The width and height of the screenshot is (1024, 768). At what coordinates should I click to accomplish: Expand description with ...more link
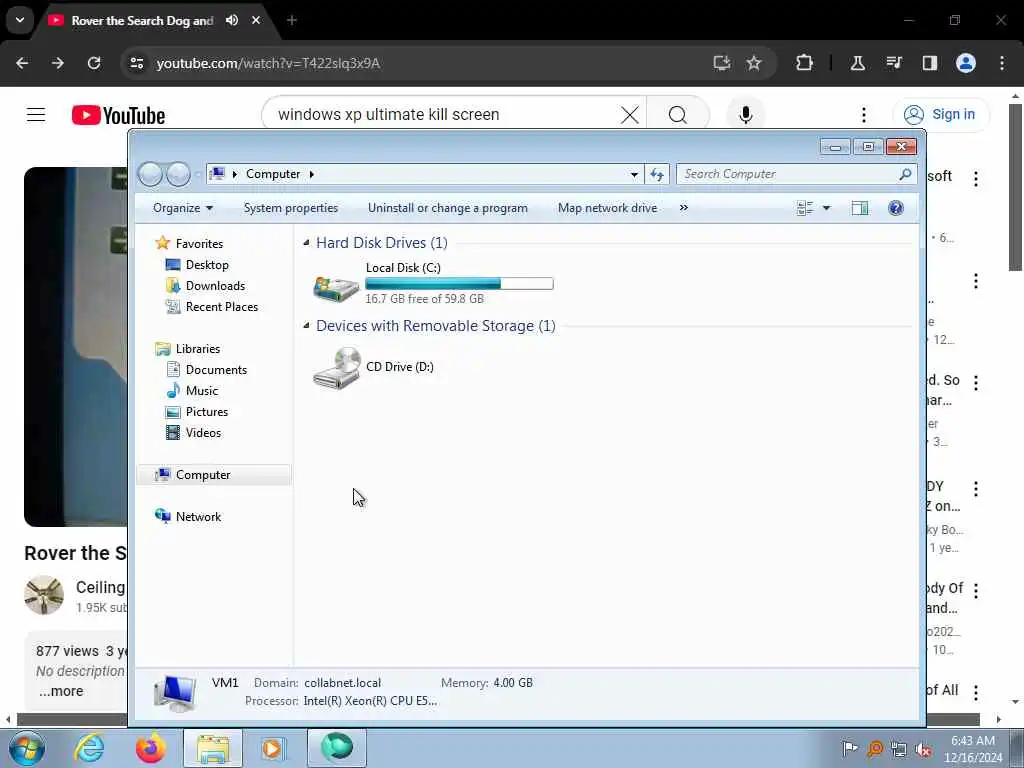(61, 691)
